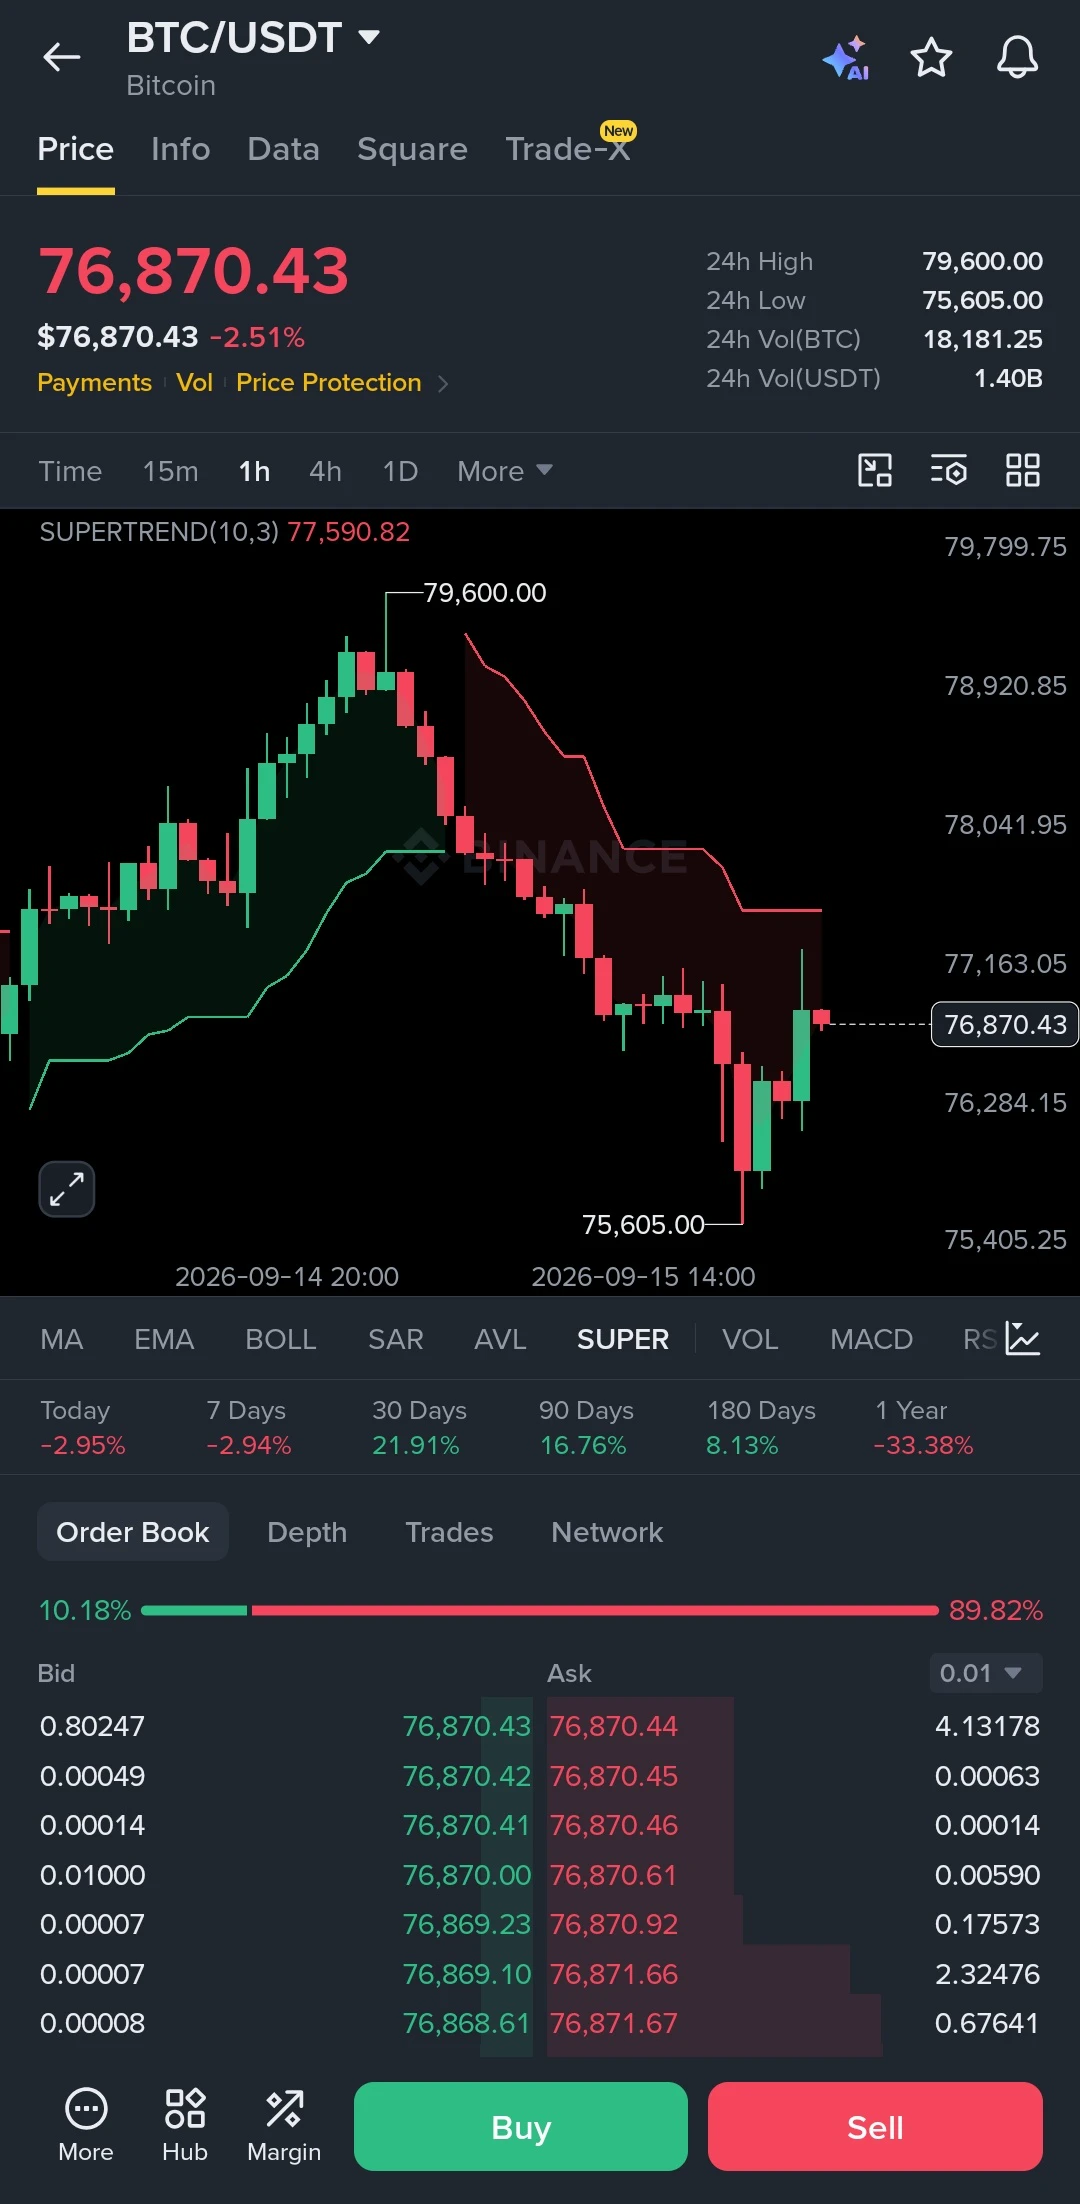Screen dimensions: 1080x2204
Task: Toggle the MA indicator
Action: click(62, 1339)
